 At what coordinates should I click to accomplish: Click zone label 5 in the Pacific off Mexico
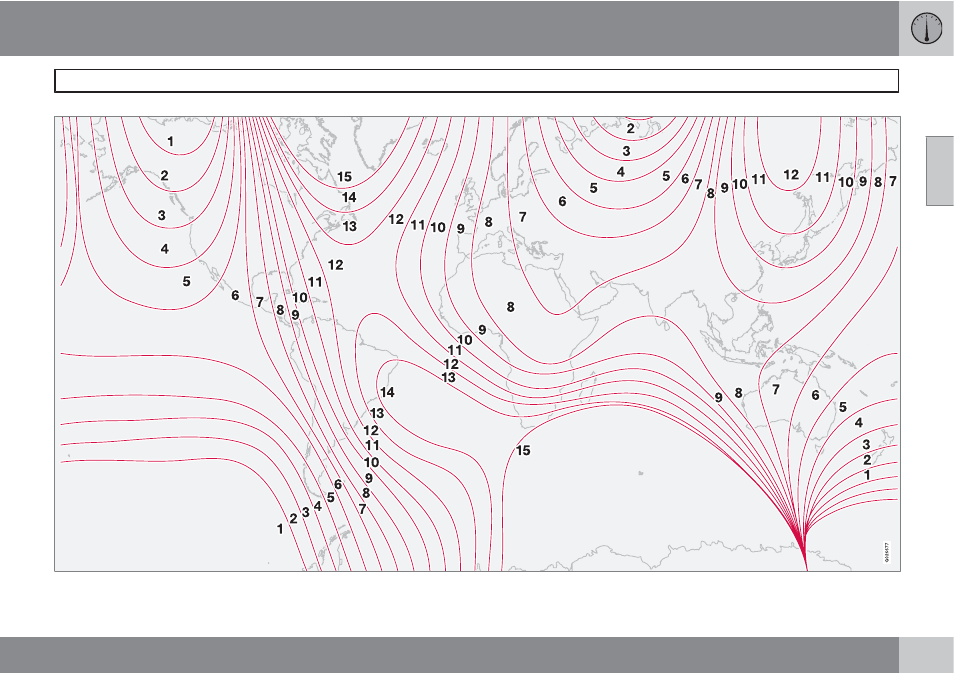tap(187, 282)
